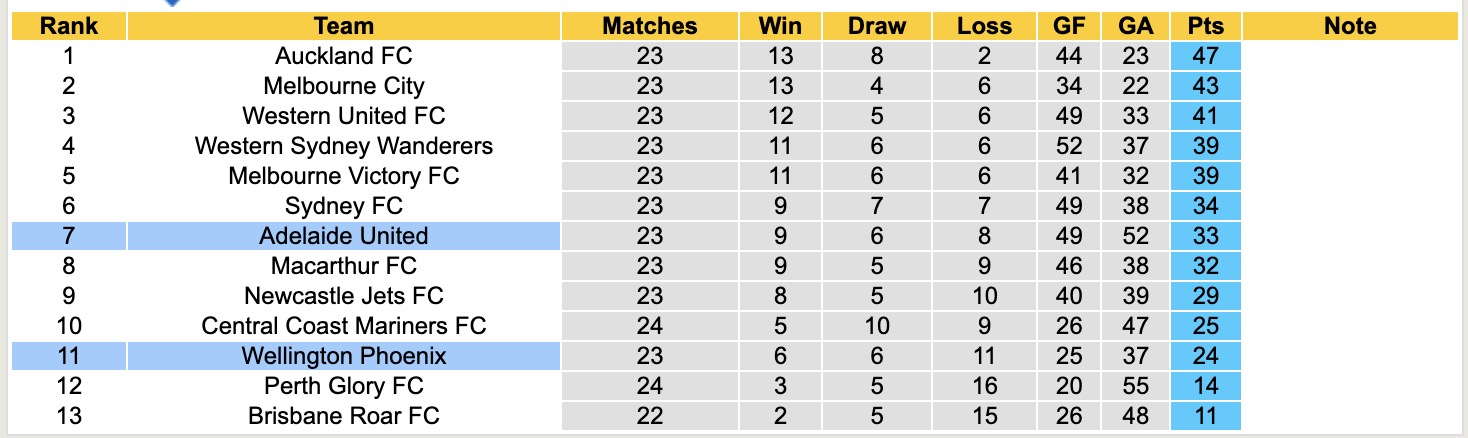Open the Brisbane Roar FC team name
Image resolution: width=1468 pixels, height=438 pixels.
[343, 416]
